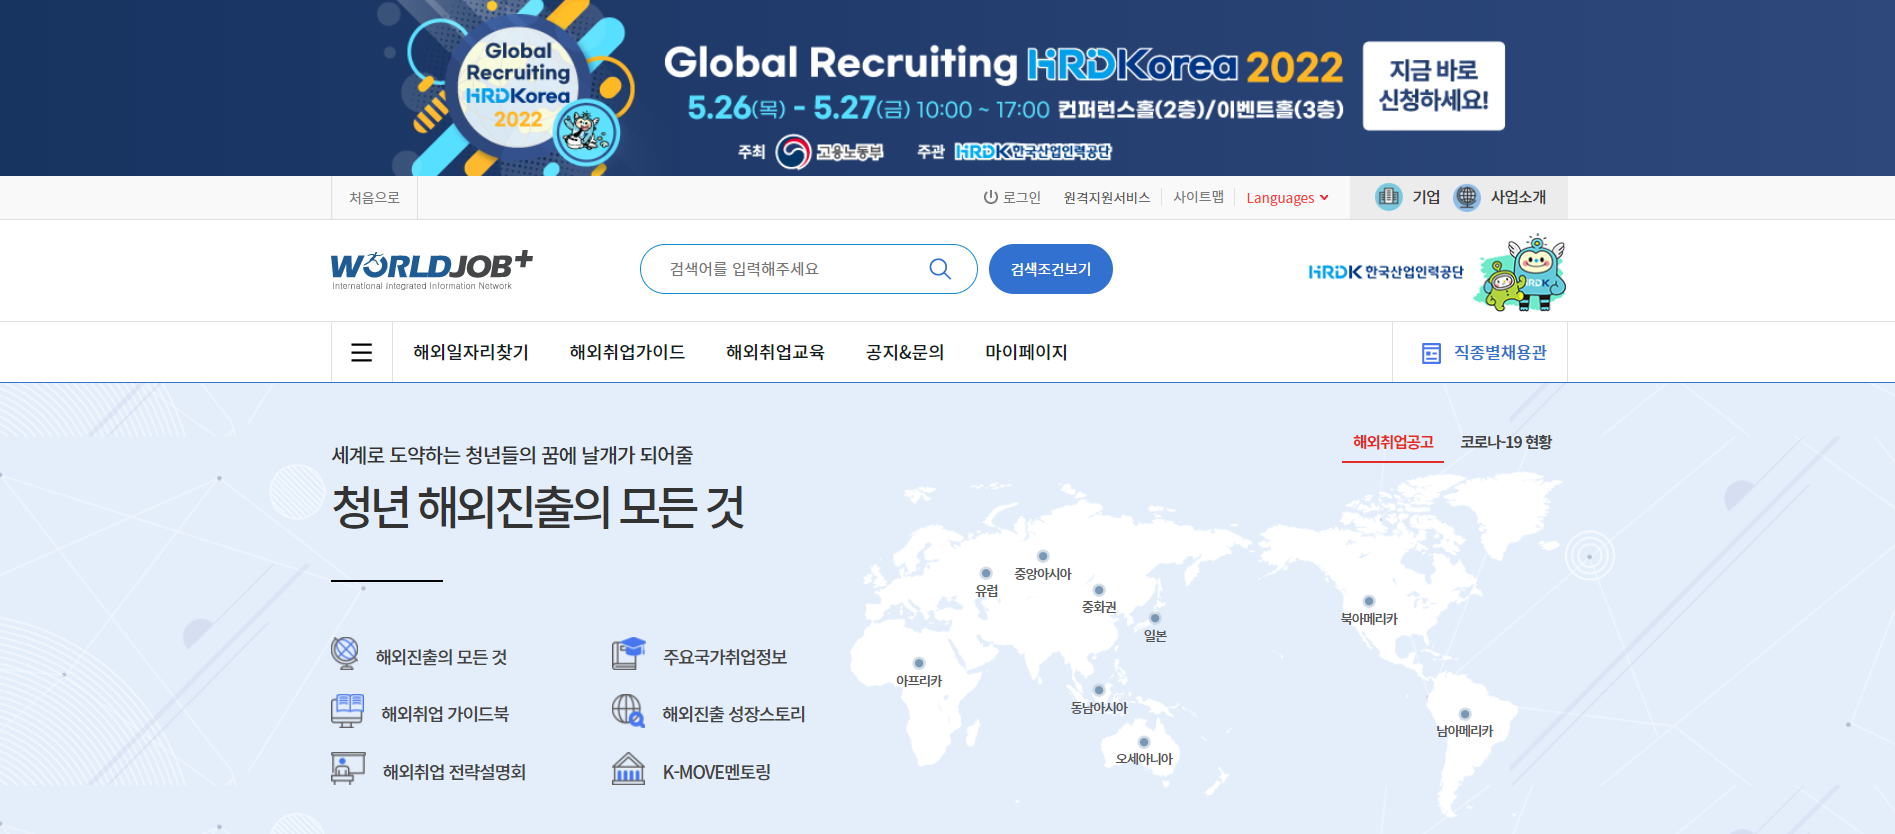Click the 동남아시아 region label
Viewport: 1895px width, 834px height.
tap(1099, 708)
